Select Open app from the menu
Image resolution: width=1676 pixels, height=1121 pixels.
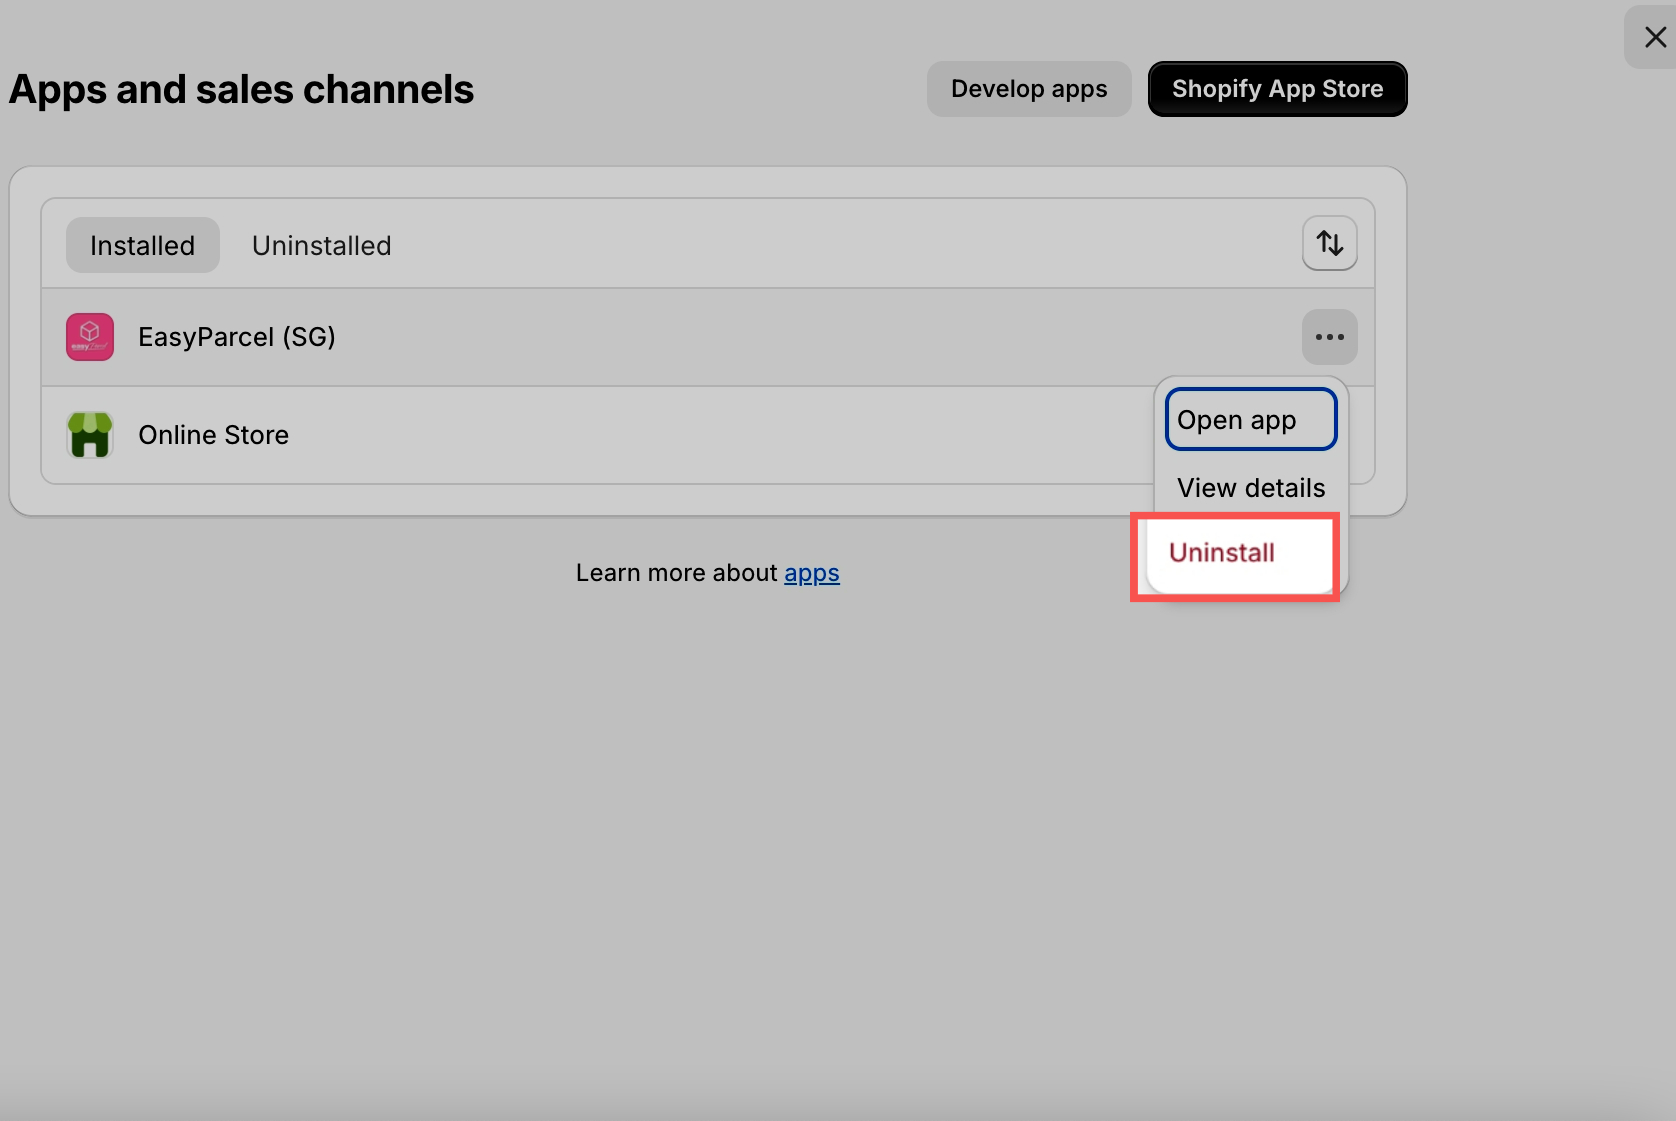point(1250,420)
